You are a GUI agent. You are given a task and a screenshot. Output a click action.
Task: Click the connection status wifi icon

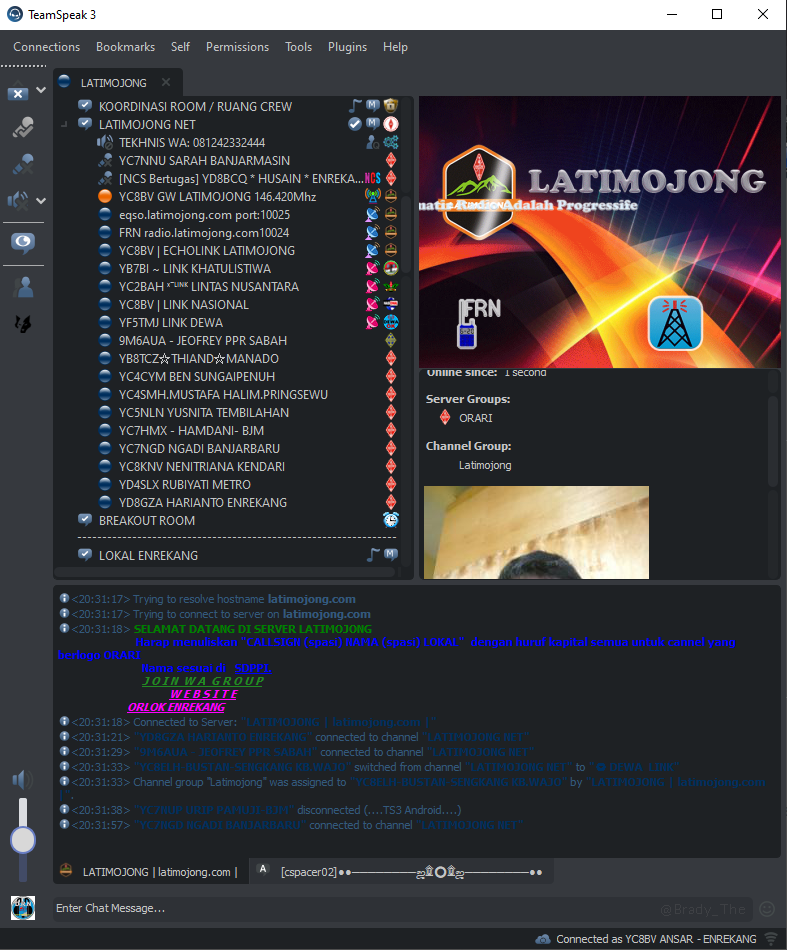tap(771, 939)
